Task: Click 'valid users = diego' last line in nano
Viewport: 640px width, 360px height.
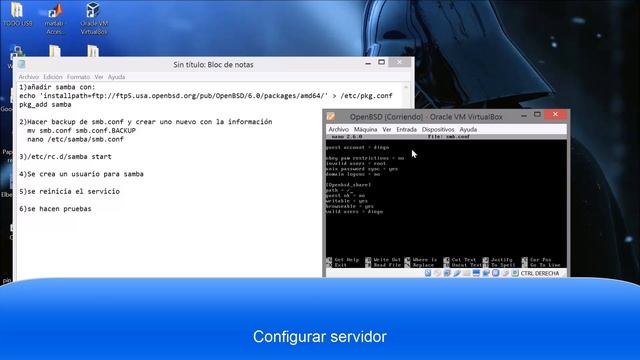Action: click(x=355, y=212)
